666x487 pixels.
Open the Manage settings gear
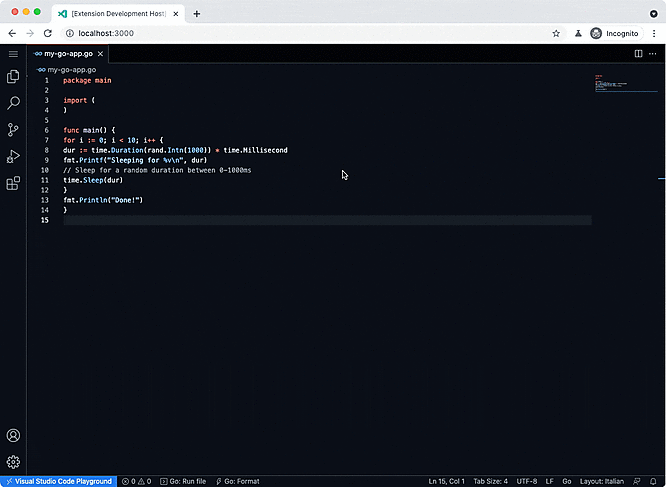13,462
